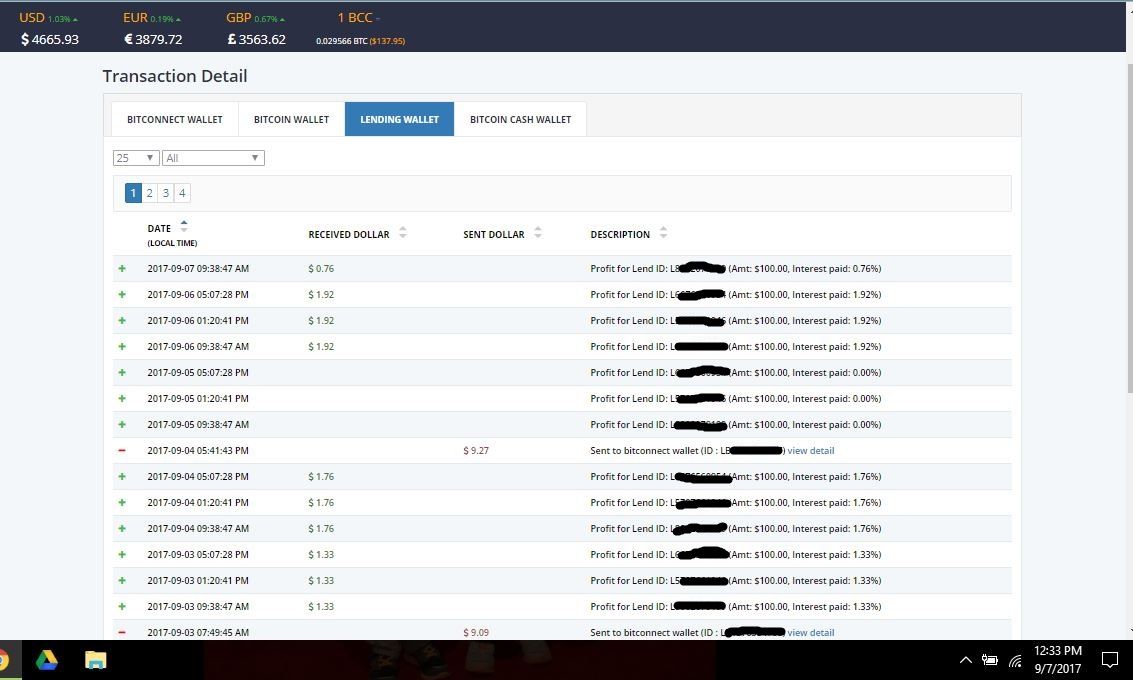Open the BitConnect Wallet tab
The height and width of the screenshot is (680, 1133).
click(x=175, y=119)
